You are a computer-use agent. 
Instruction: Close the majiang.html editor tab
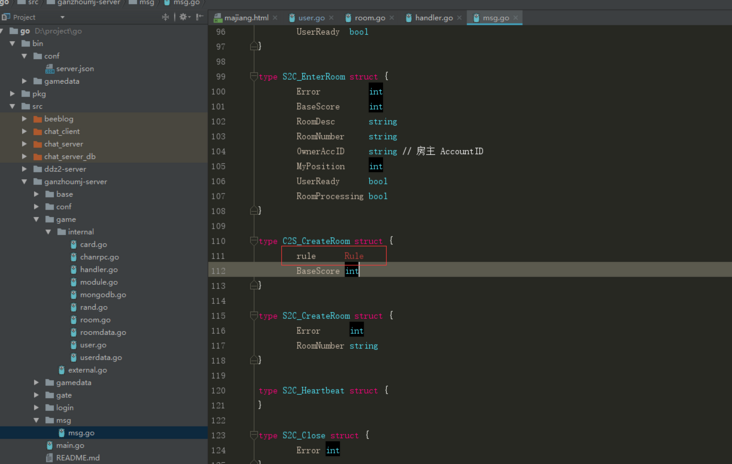[275, 18]
